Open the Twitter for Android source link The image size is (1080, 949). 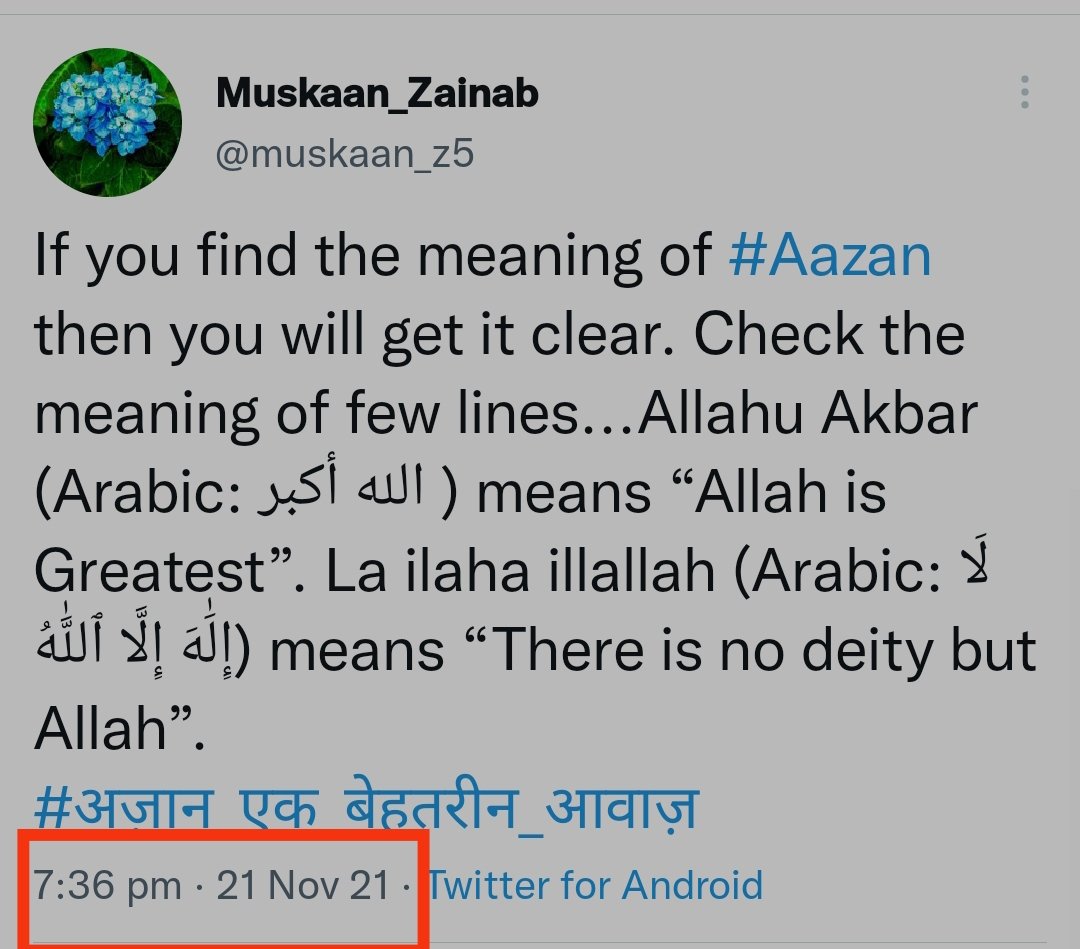(596, 885)
